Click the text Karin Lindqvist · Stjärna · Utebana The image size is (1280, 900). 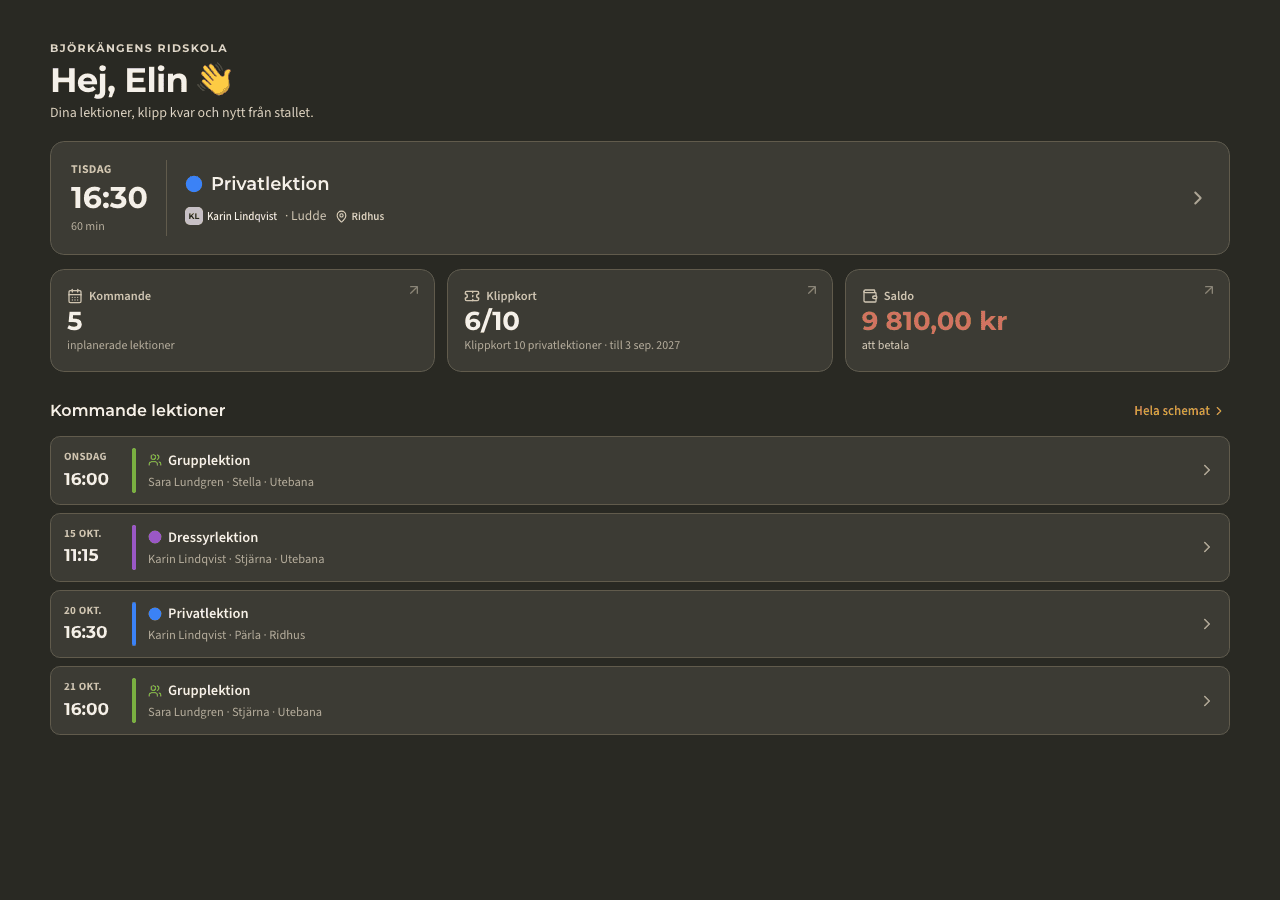coord(236,559)
